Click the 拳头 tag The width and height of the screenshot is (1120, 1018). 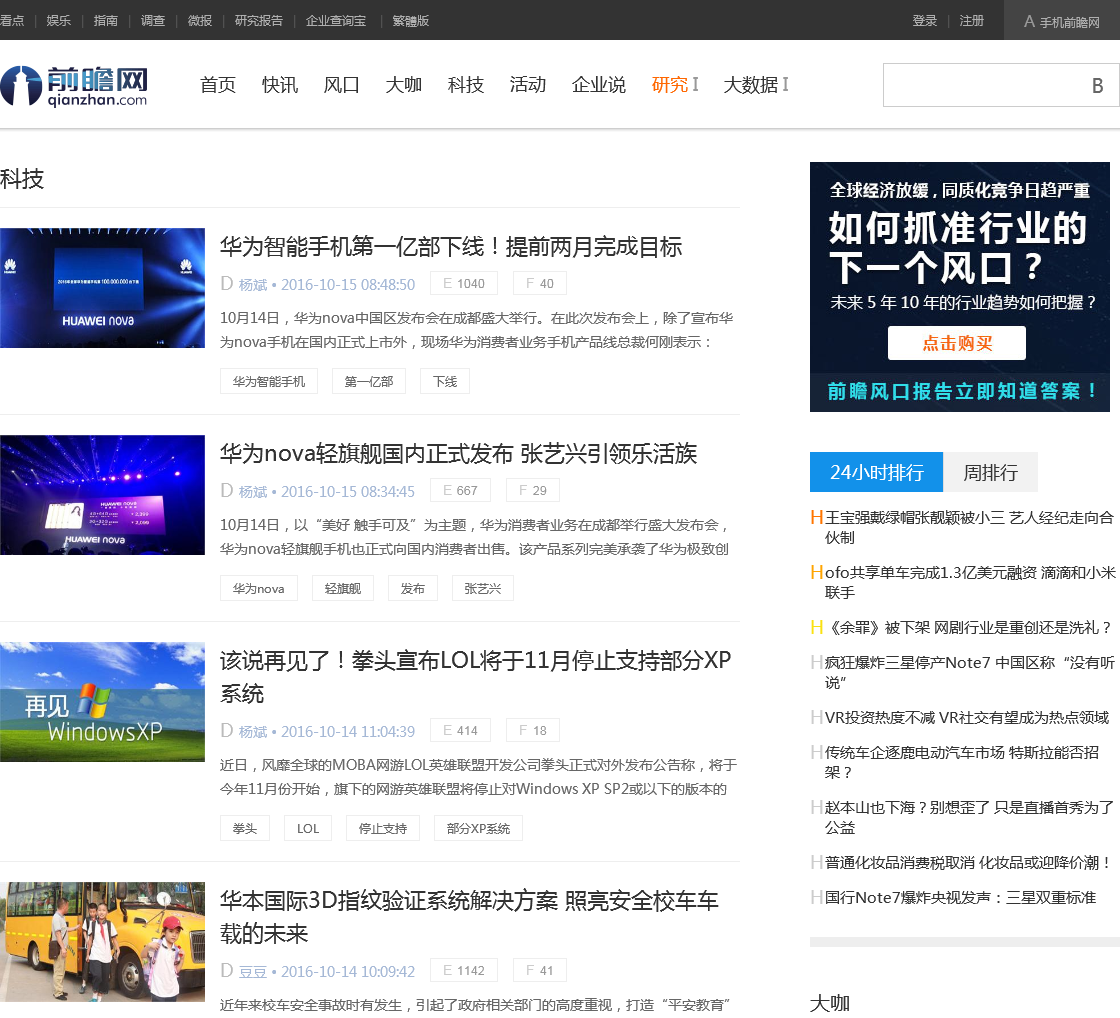point(245,829)
